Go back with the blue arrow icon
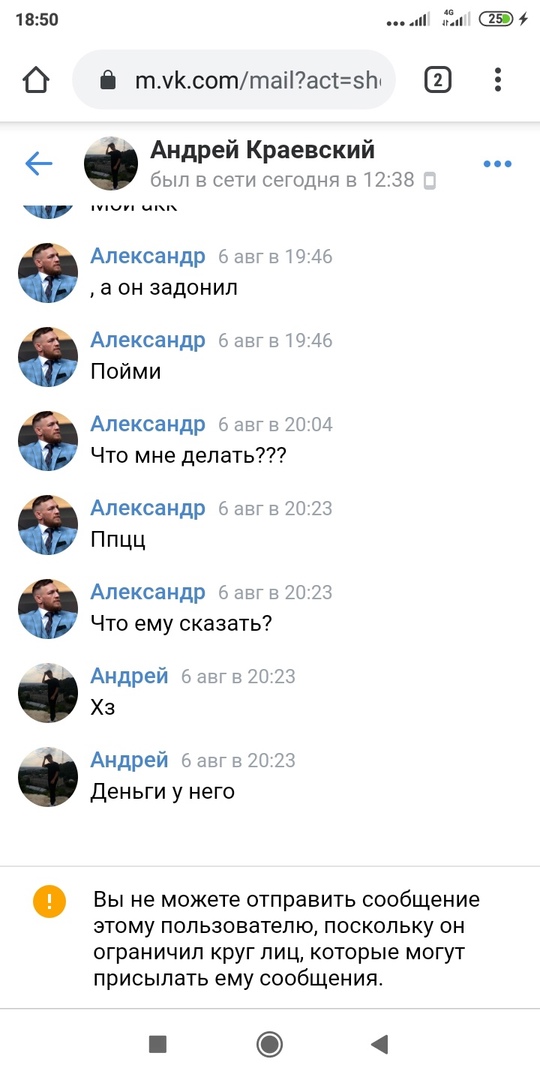The image size is (540, 1080). pyautogui.click(x=39, y=163)
